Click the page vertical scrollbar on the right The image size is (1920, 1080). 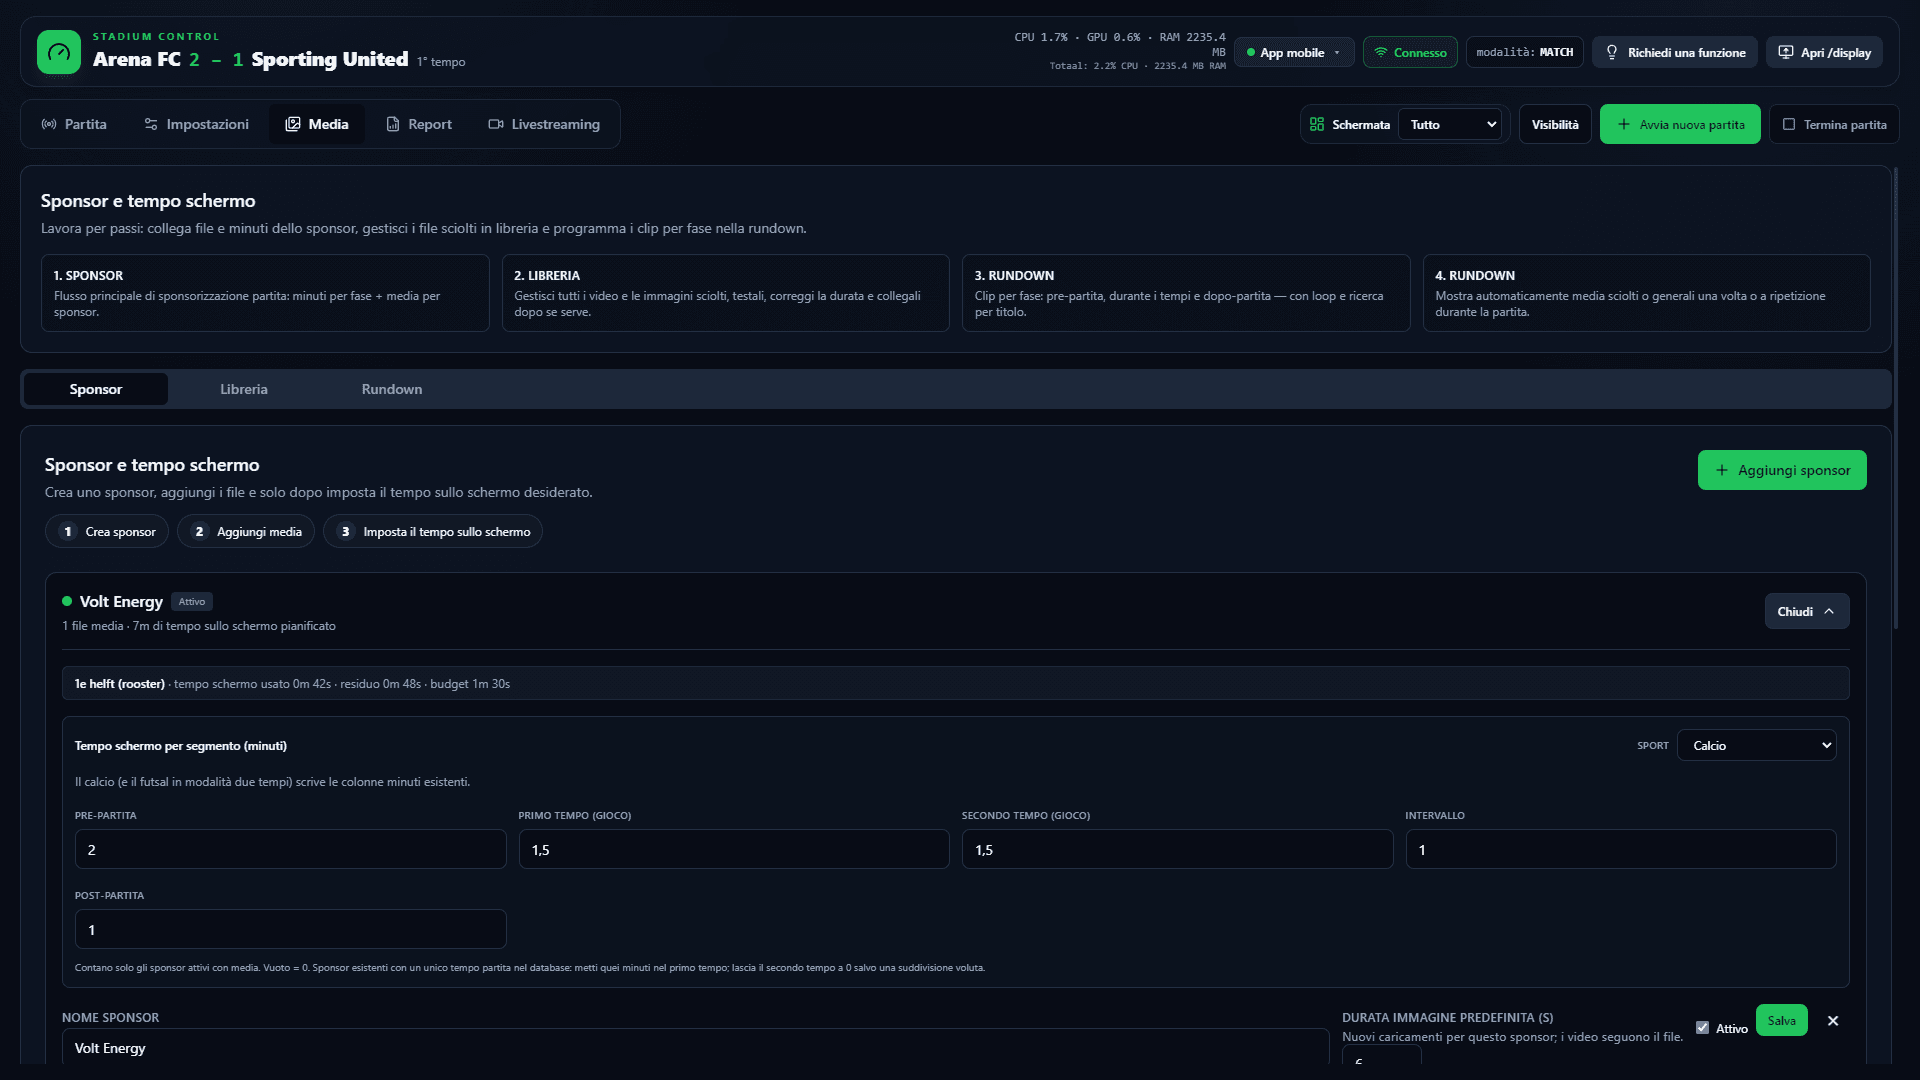pos(1896,400)
